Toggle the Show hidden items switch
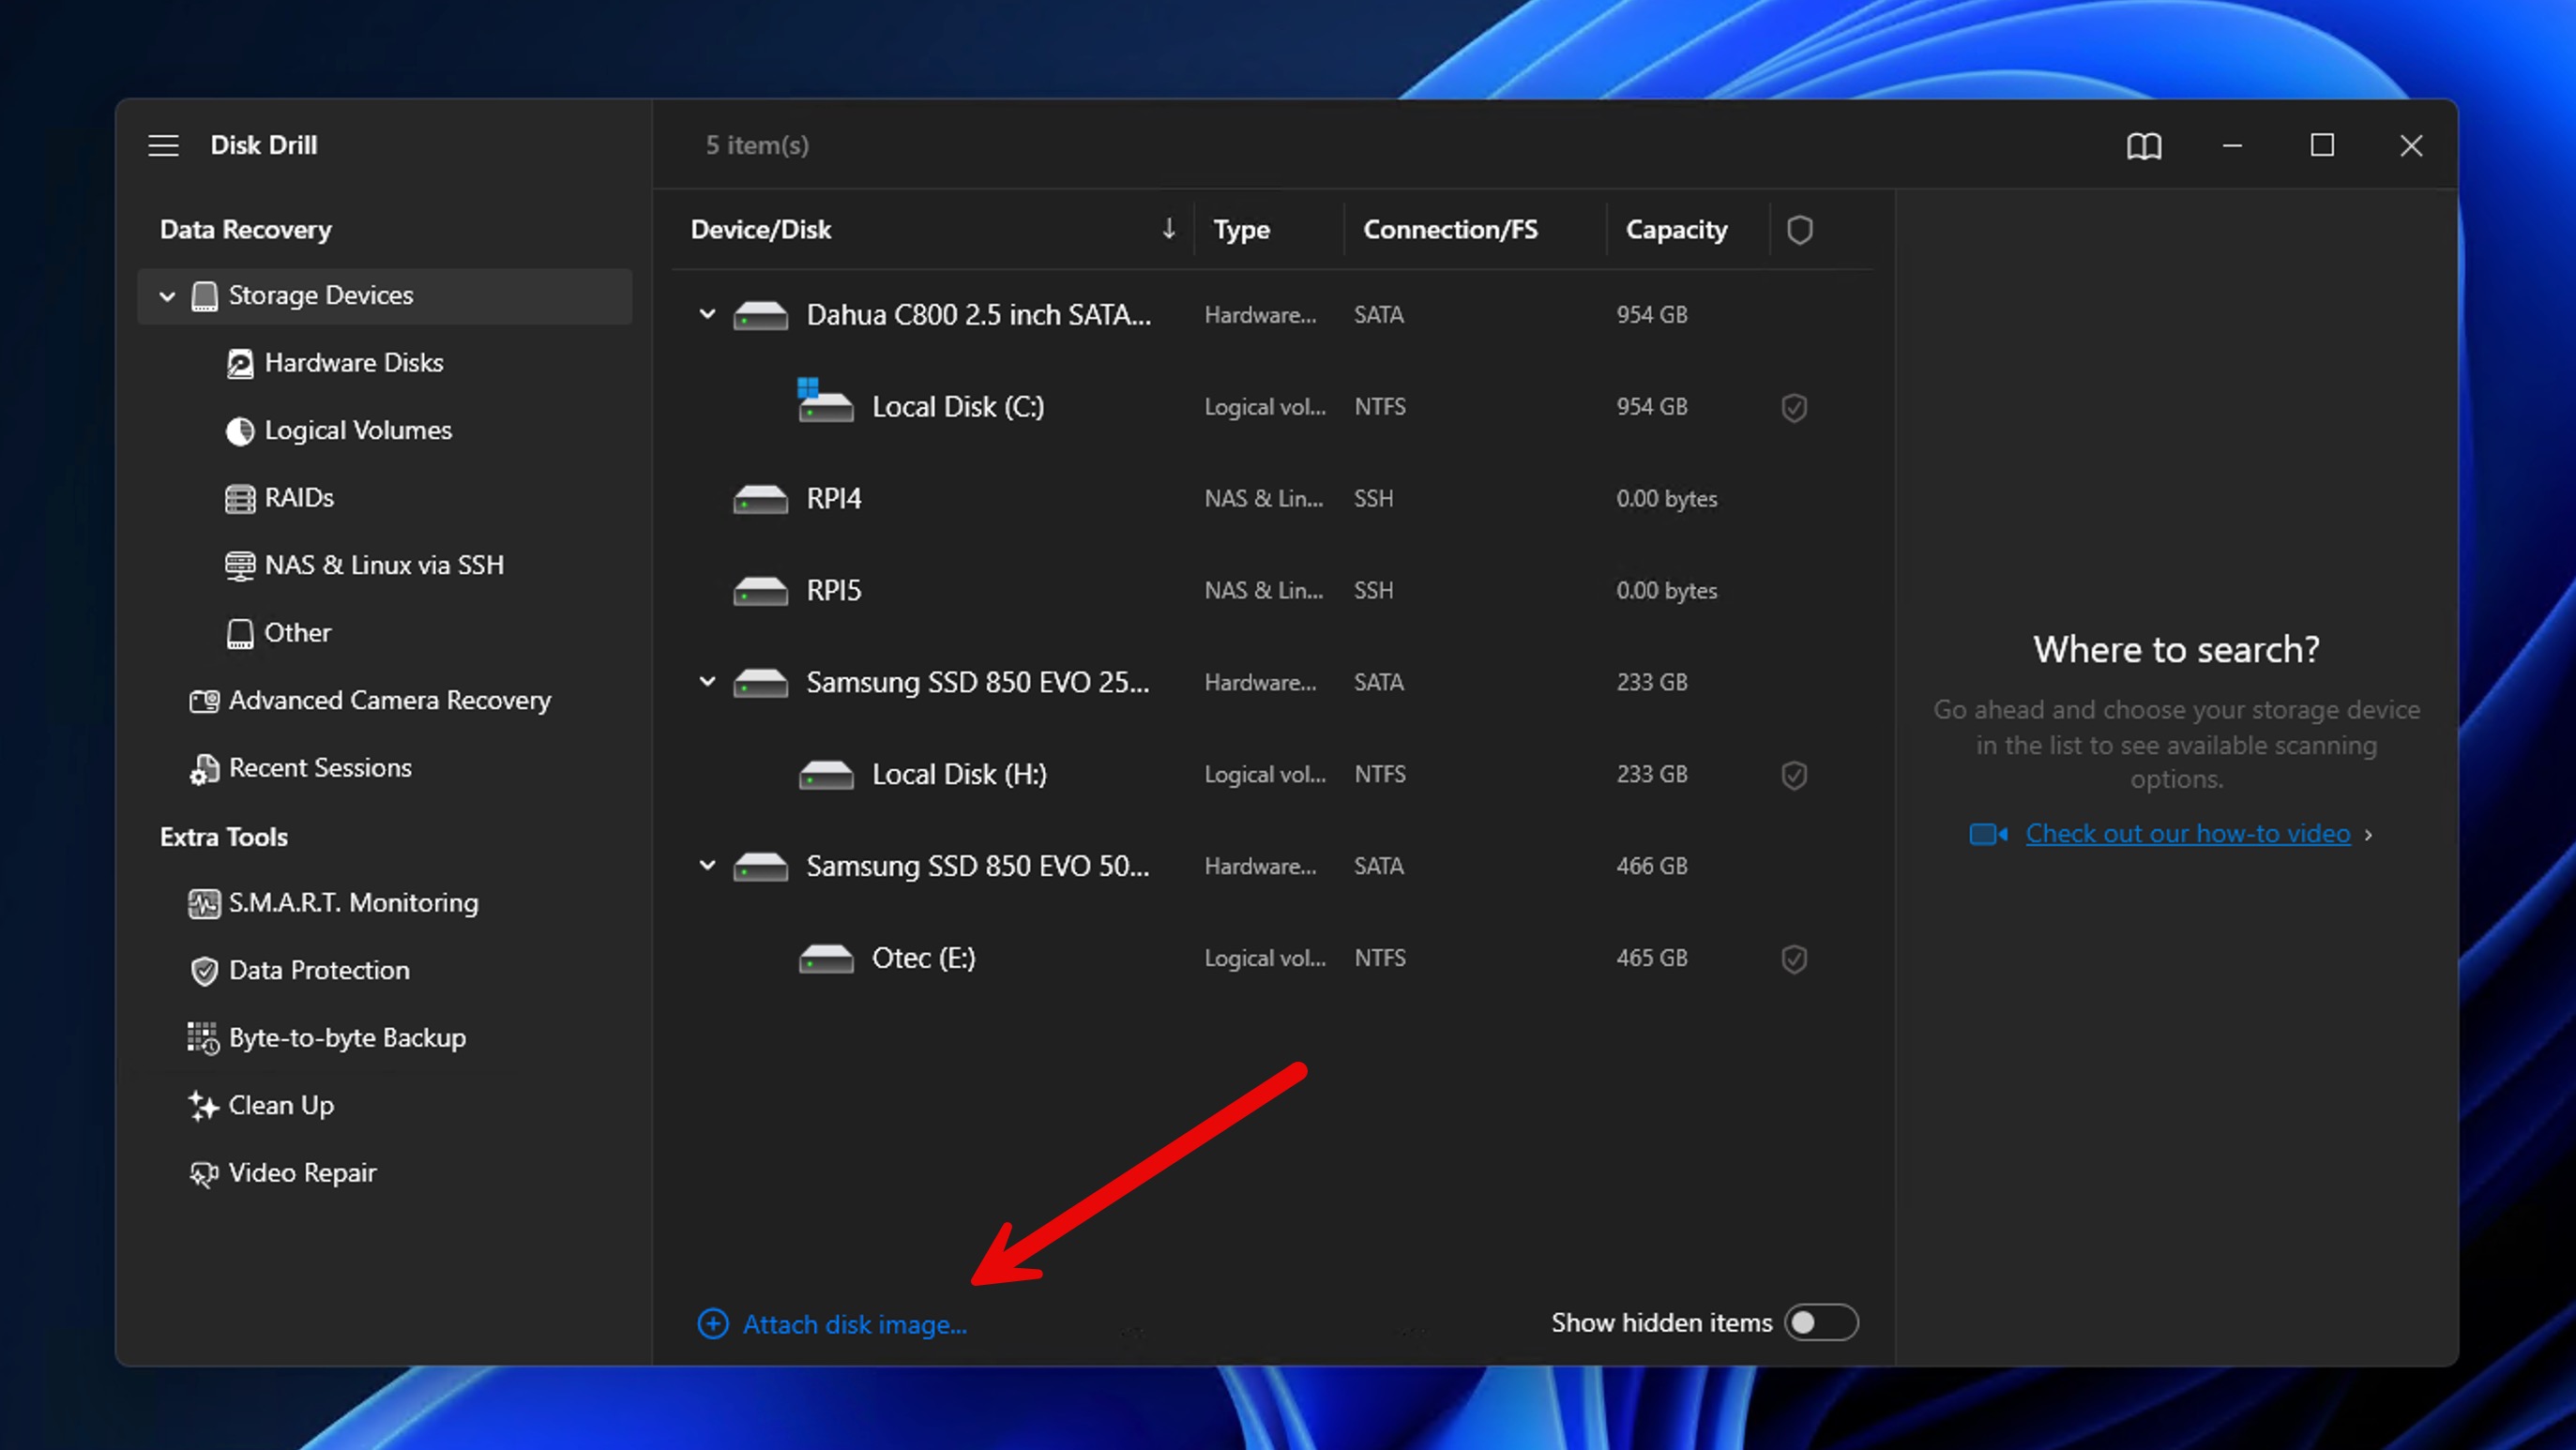The height and width of the screenshot is (1450, 2576). click(x=1821, y=1323)
